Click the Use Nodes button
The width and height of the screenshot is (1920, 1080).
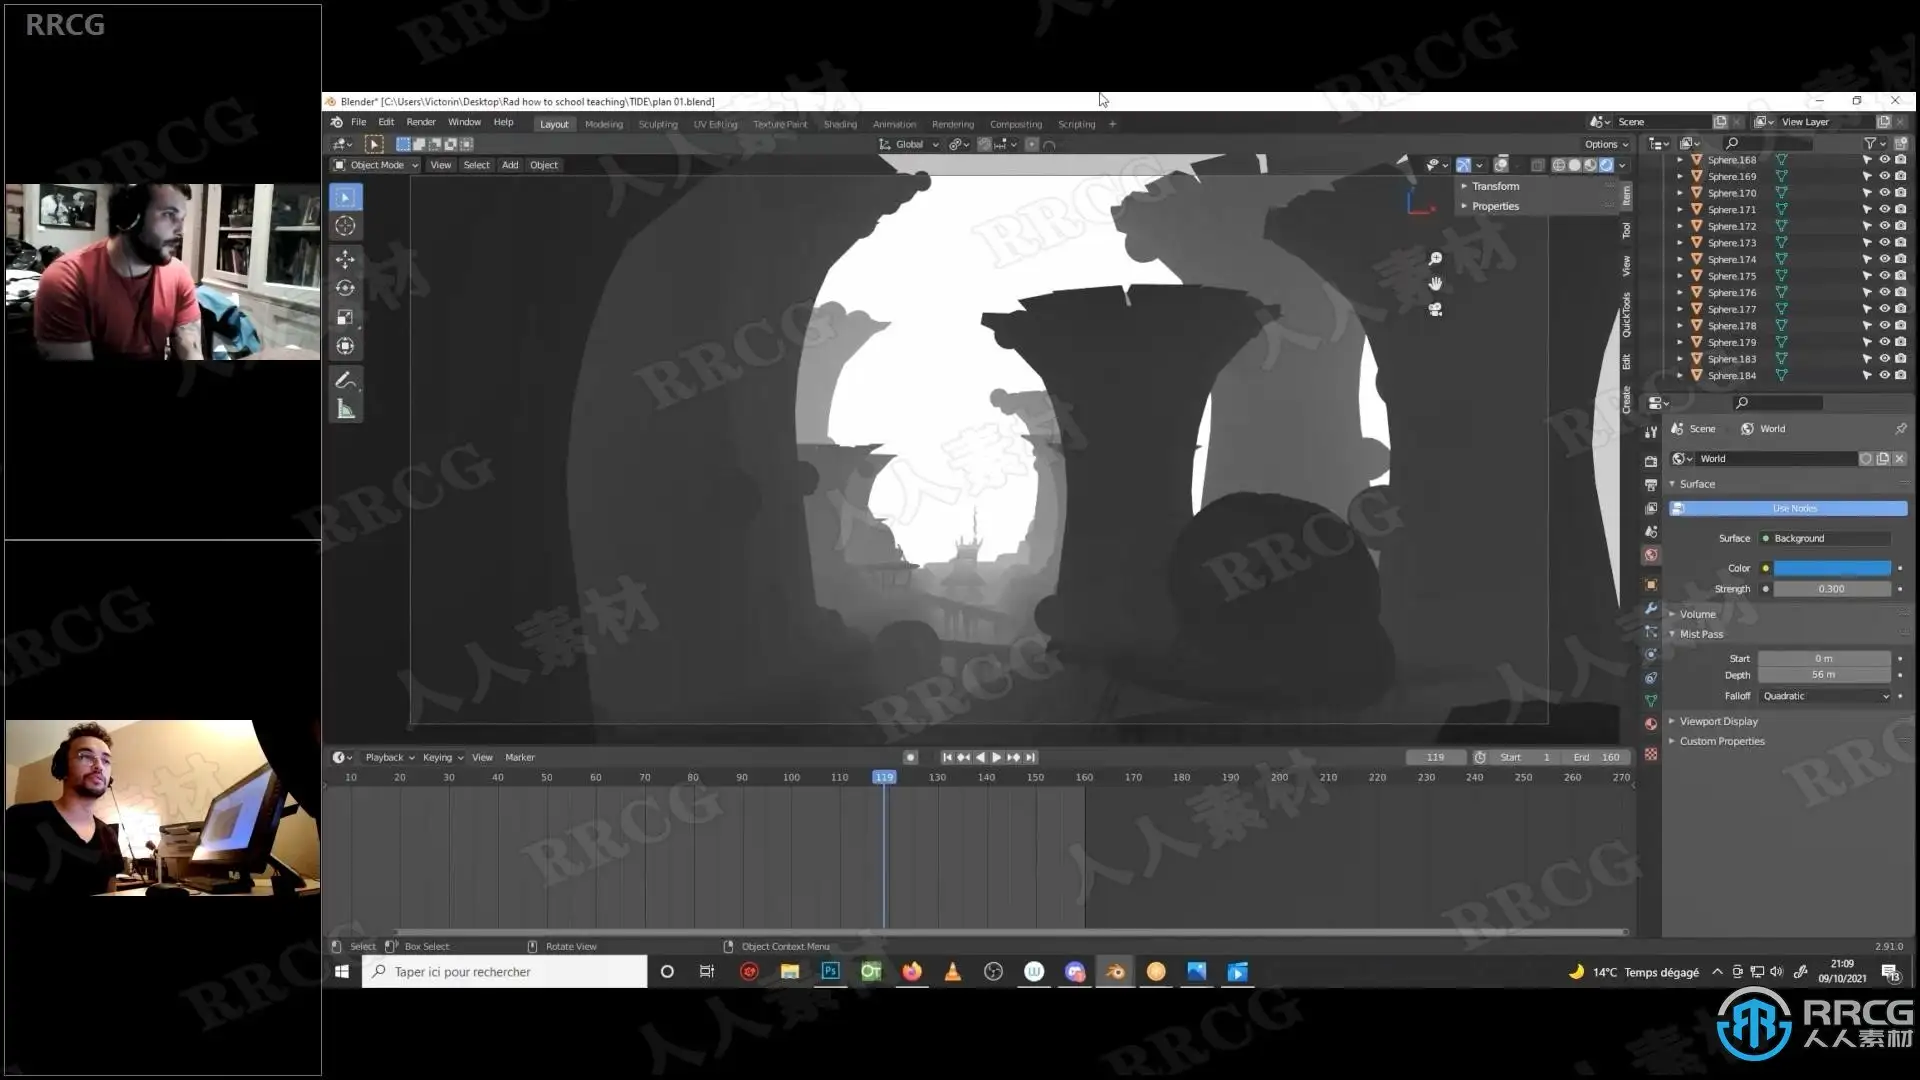(x=1794, y=508)
